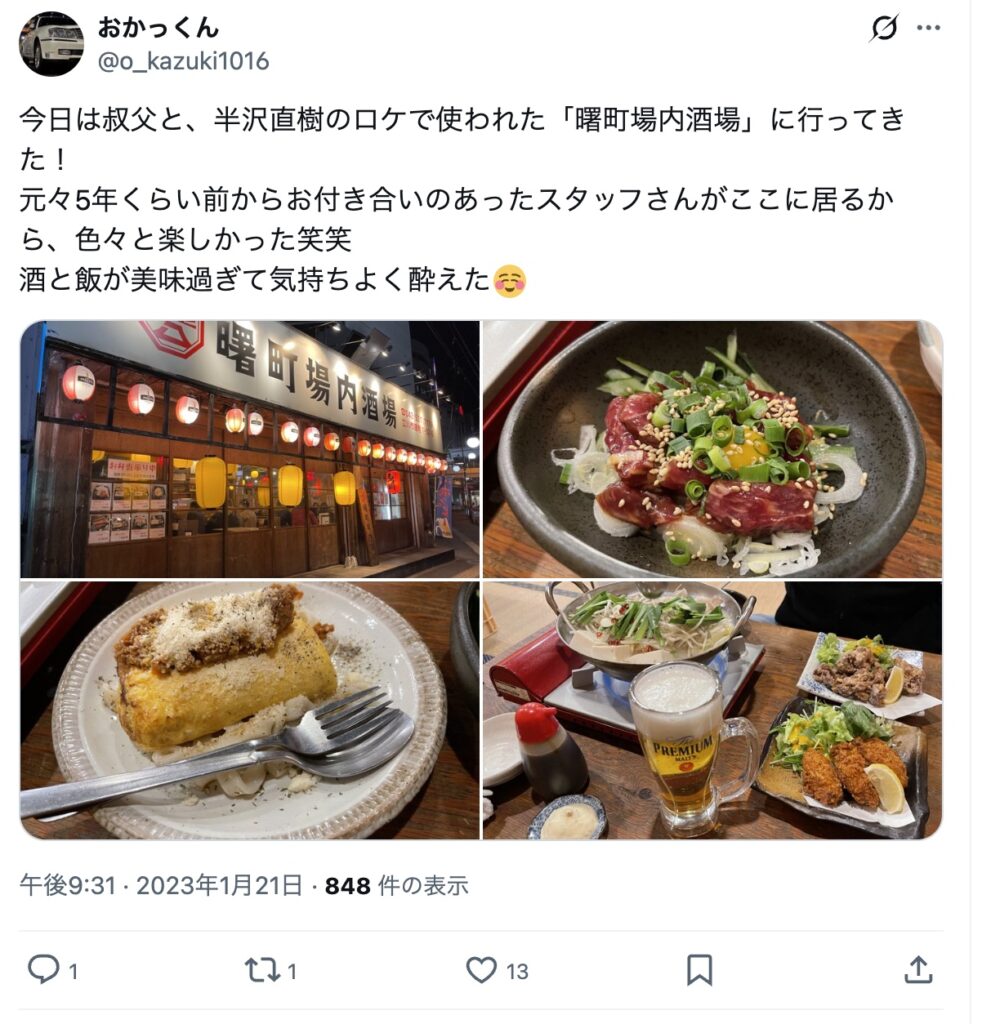Image resolution: width=982 pixels, height=1024 pixels.
Task: View the 848 件の表示 view count
Action: (397, 886)
